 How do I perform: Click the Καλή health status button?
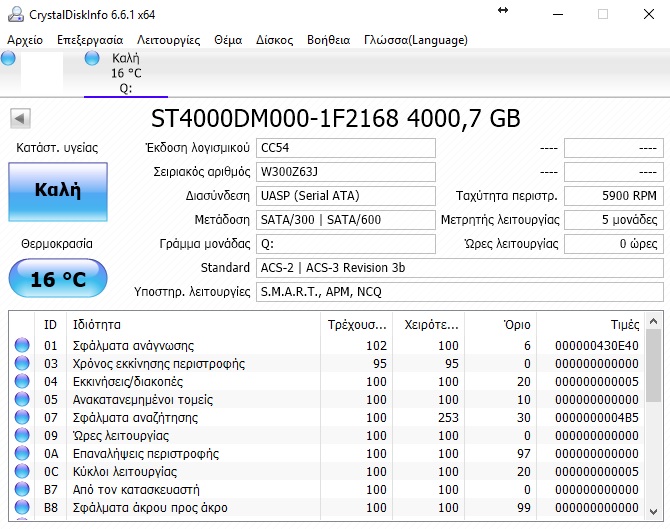click(58, 191)
